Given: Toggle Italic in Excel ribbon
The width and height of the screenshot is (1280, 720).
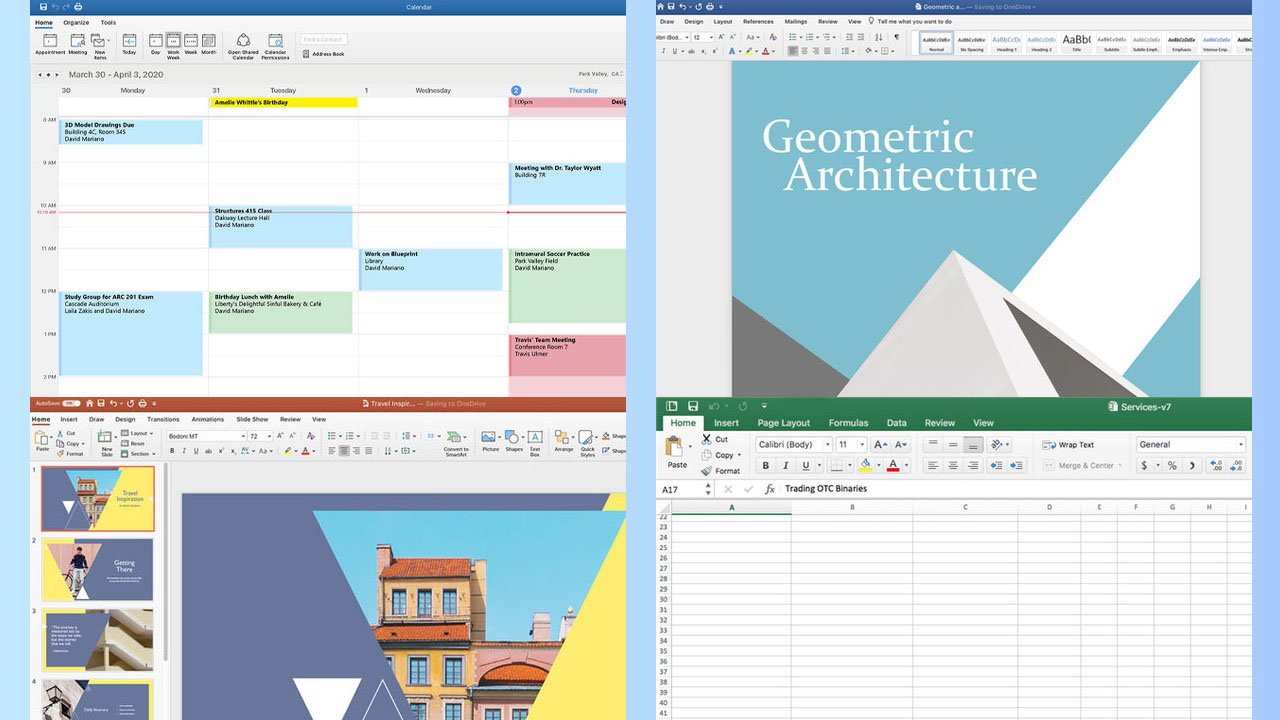Looking at the screenshot, I should pyautogui.click(x=784, y=466).
